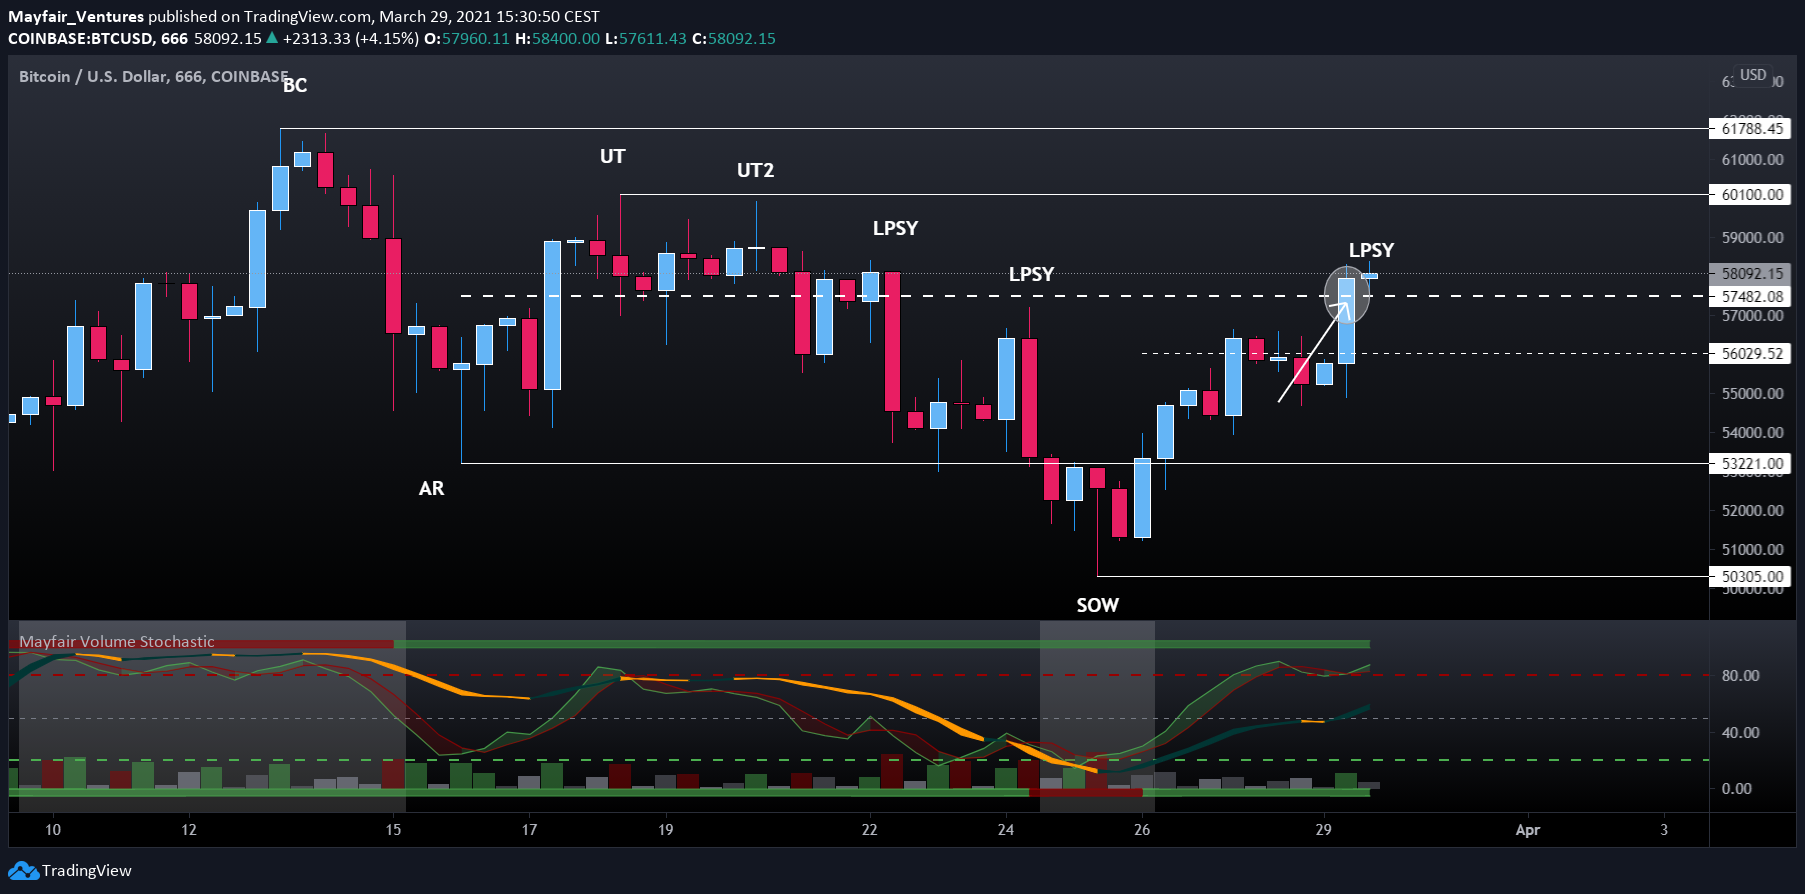Click the COINBASE:BTCUSD symbol text

tap(81, 38)
